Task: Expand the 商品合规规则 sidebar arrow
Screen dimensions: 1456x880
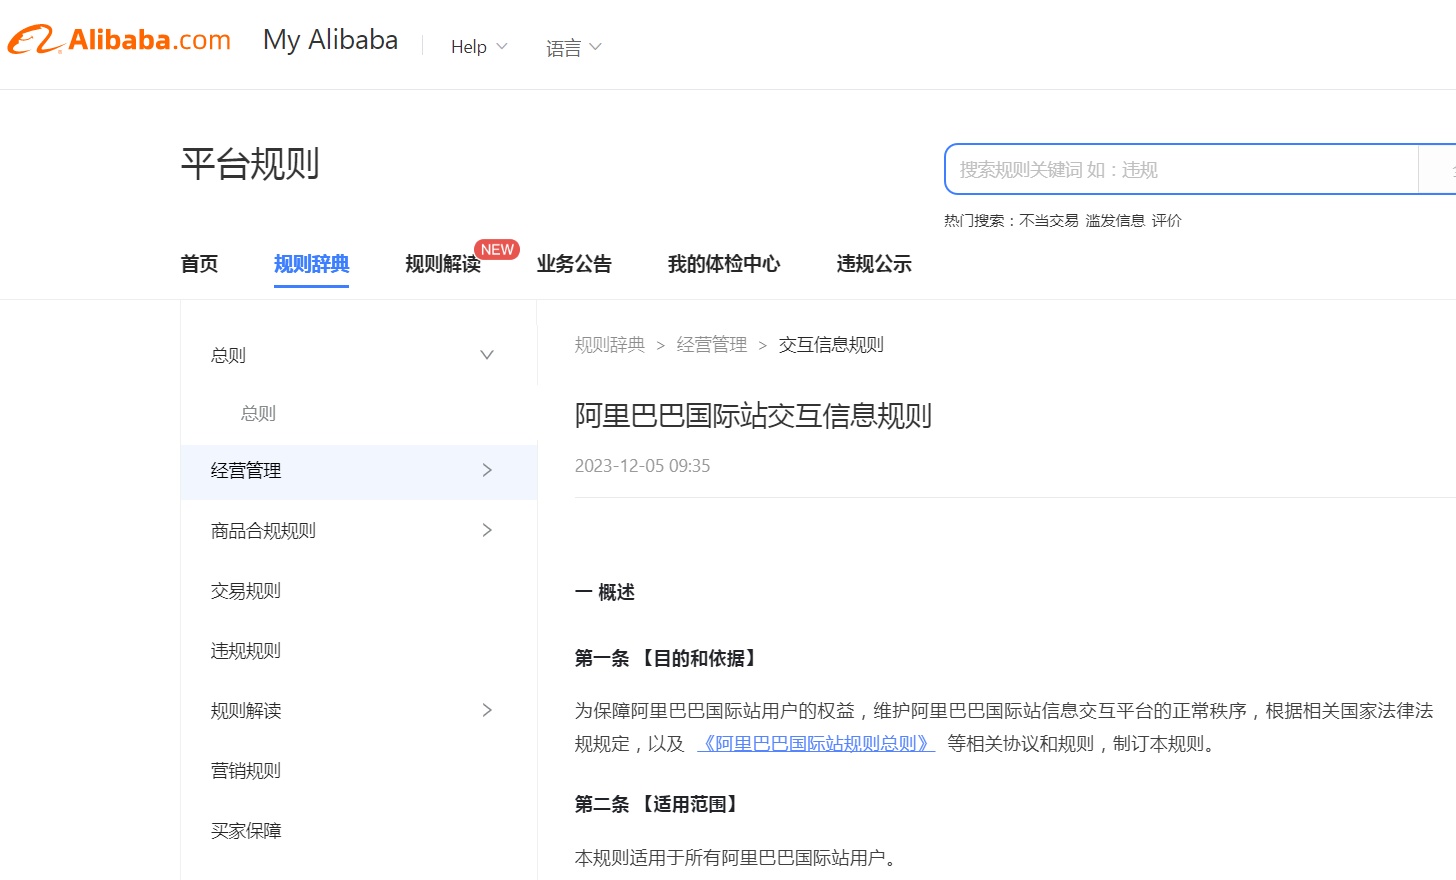Action: pyautogui.click(x=487, y=530)
